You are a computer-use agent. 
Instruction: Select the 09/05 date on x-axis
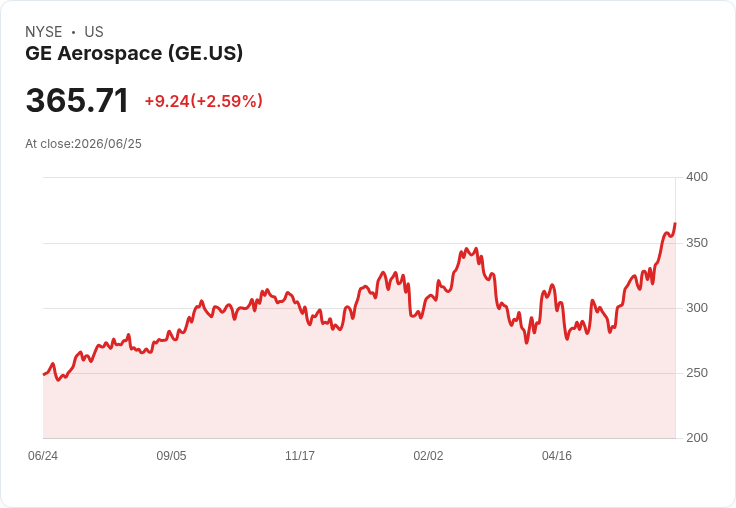171,456
